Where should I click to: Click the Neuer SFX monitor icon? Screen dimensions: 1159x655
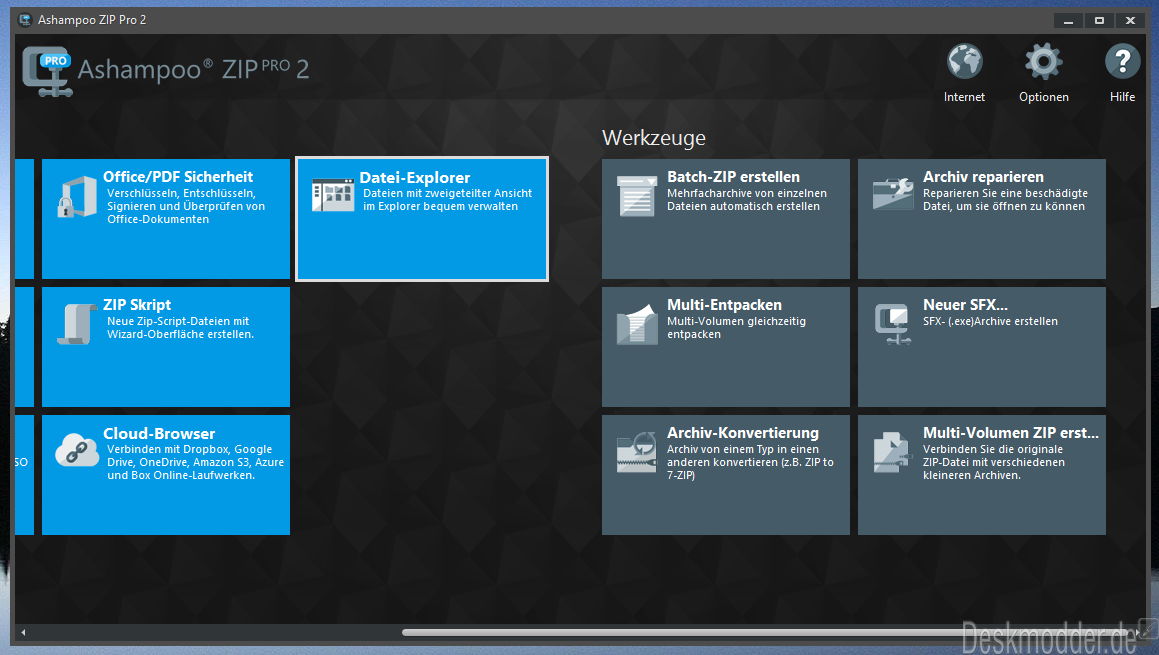coord(893,324)
